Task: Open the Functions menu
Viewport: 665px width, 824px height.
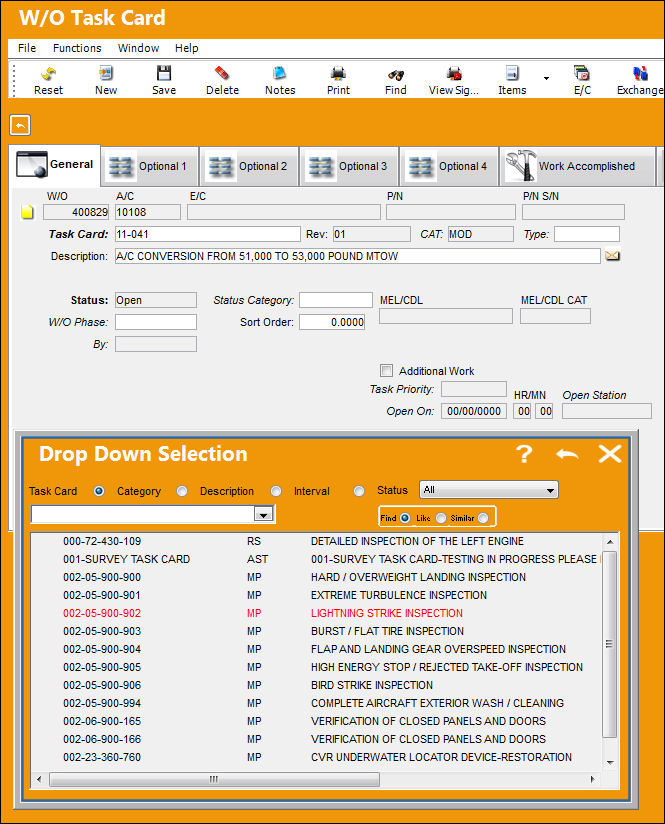Action: pyautogui.click(x=77, y=48)
